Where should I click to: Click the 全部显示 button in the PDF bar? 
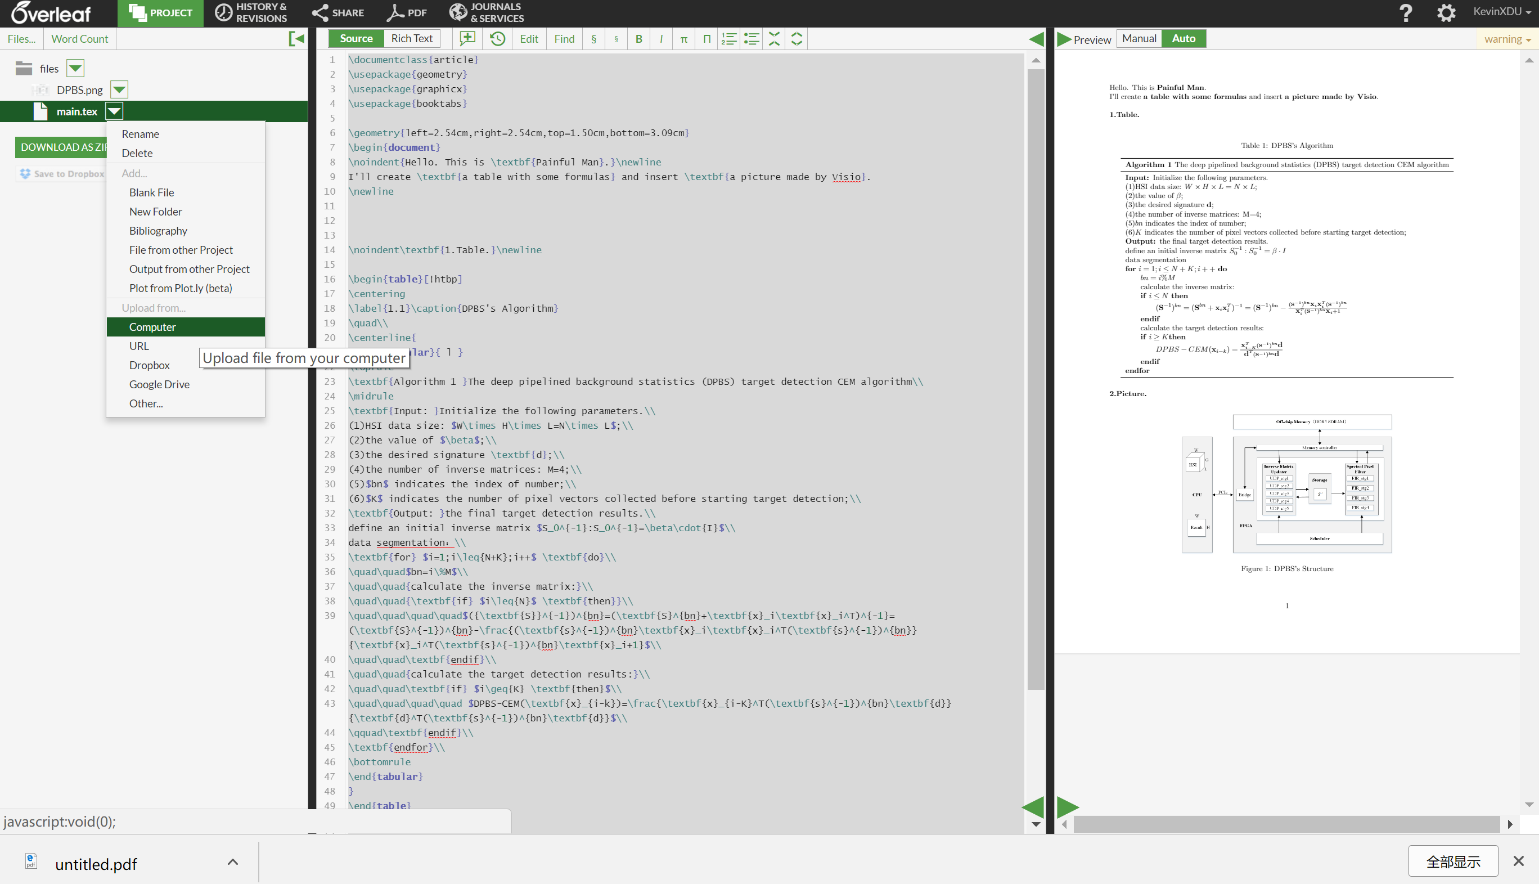point(1452,860)
